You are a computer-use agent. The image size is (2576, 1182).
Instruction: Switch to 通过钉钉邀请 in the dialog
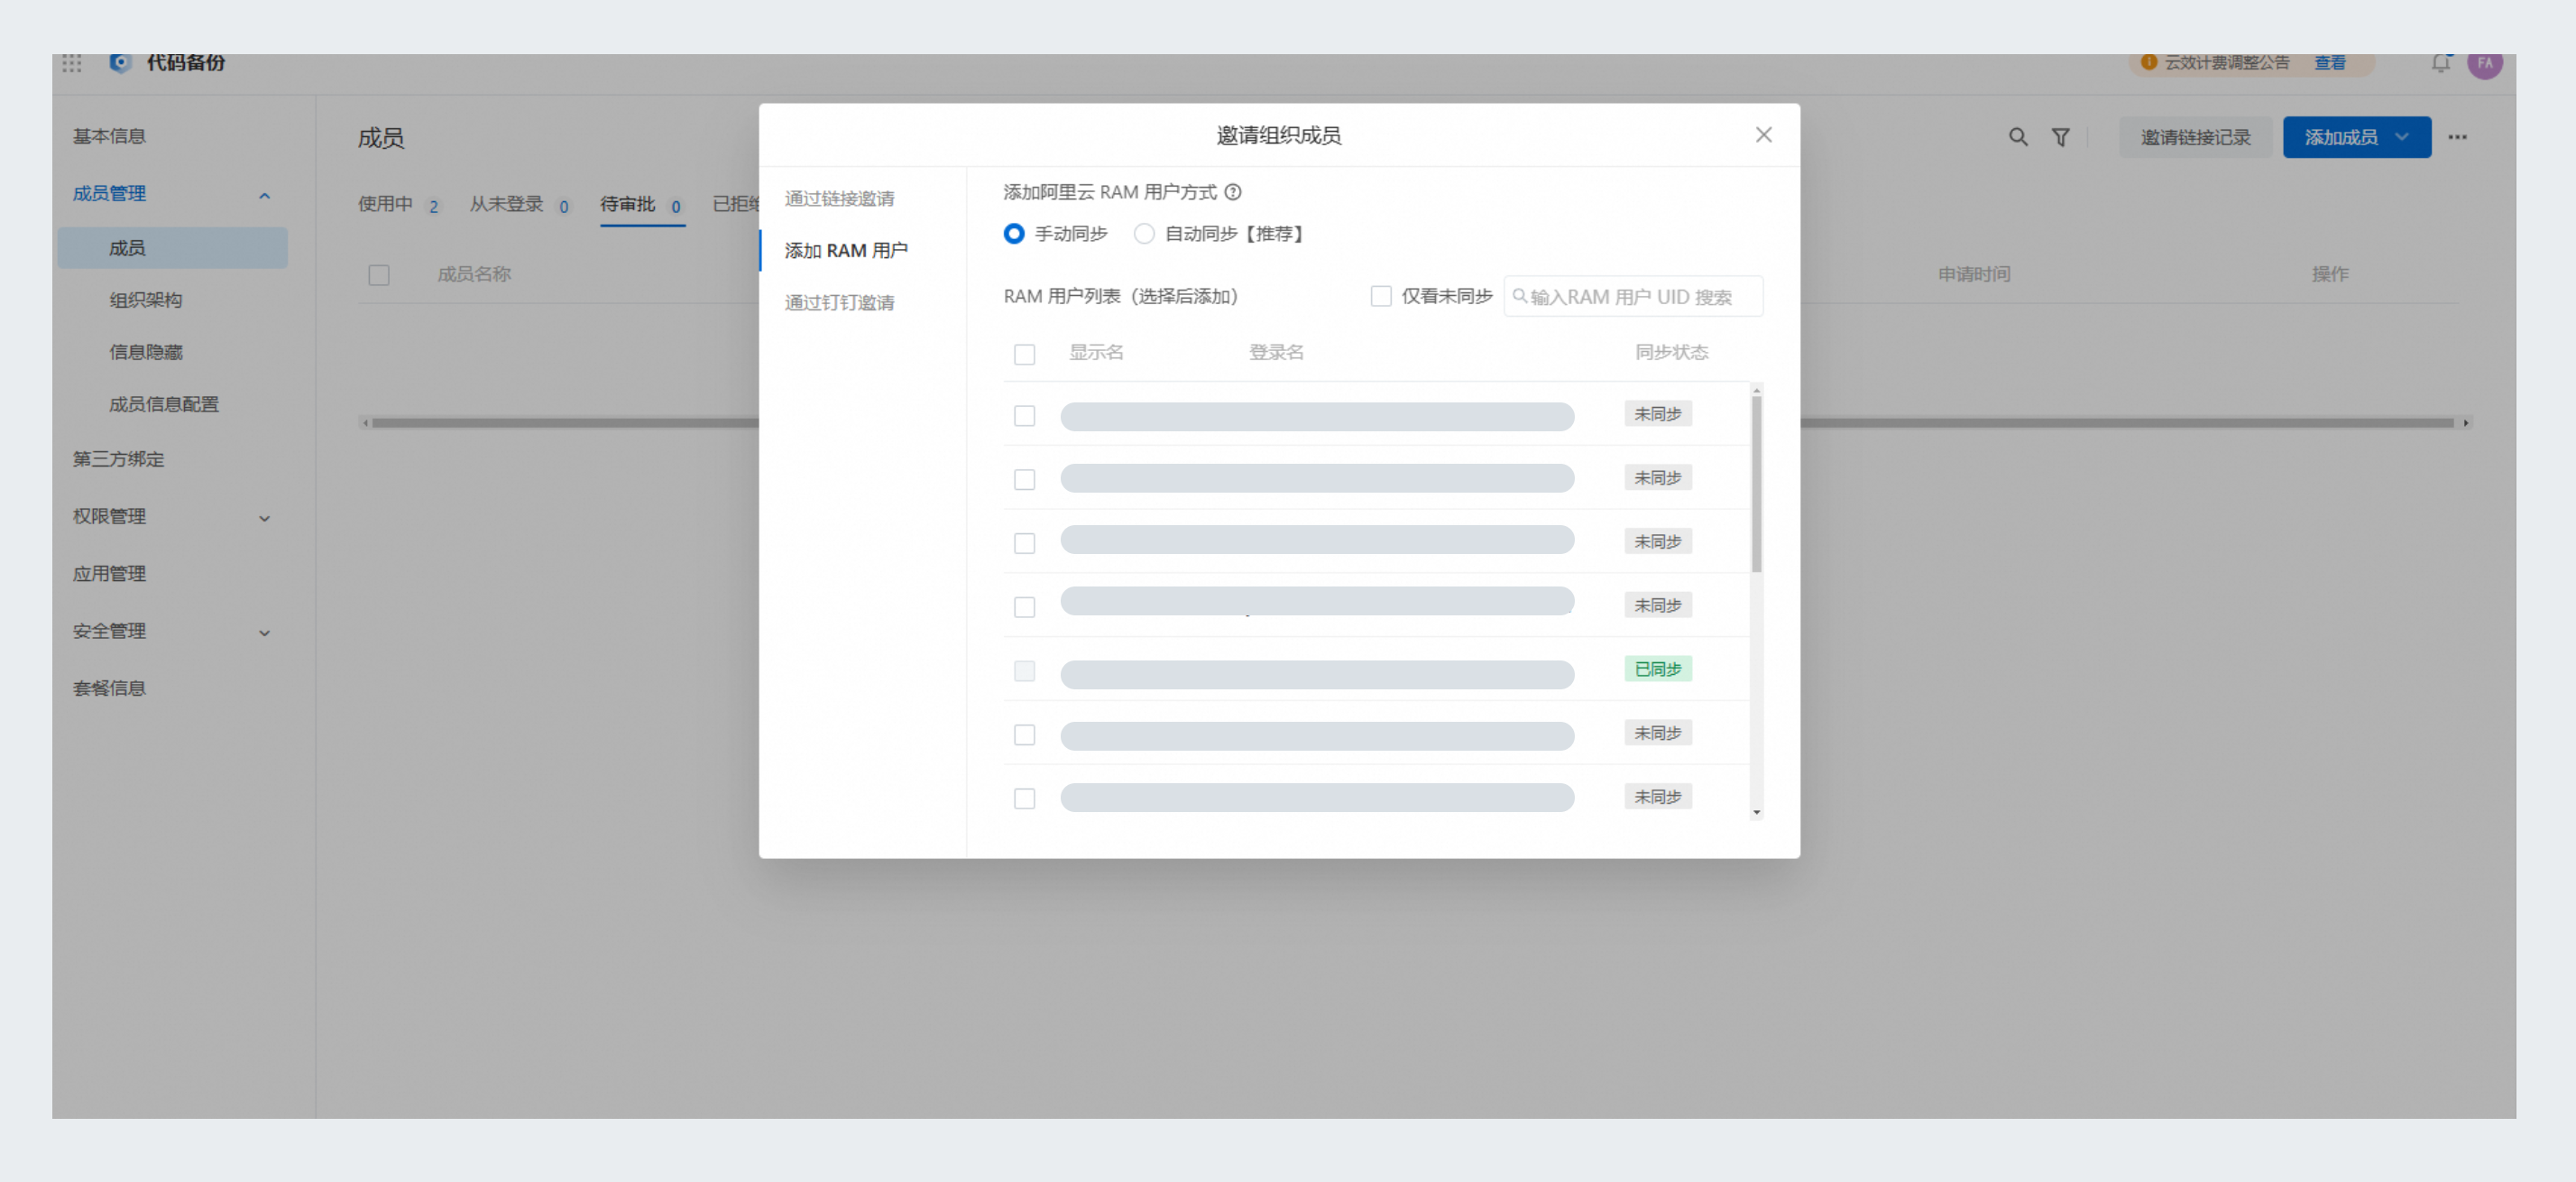pyautogui.click(x=839, y=303)
